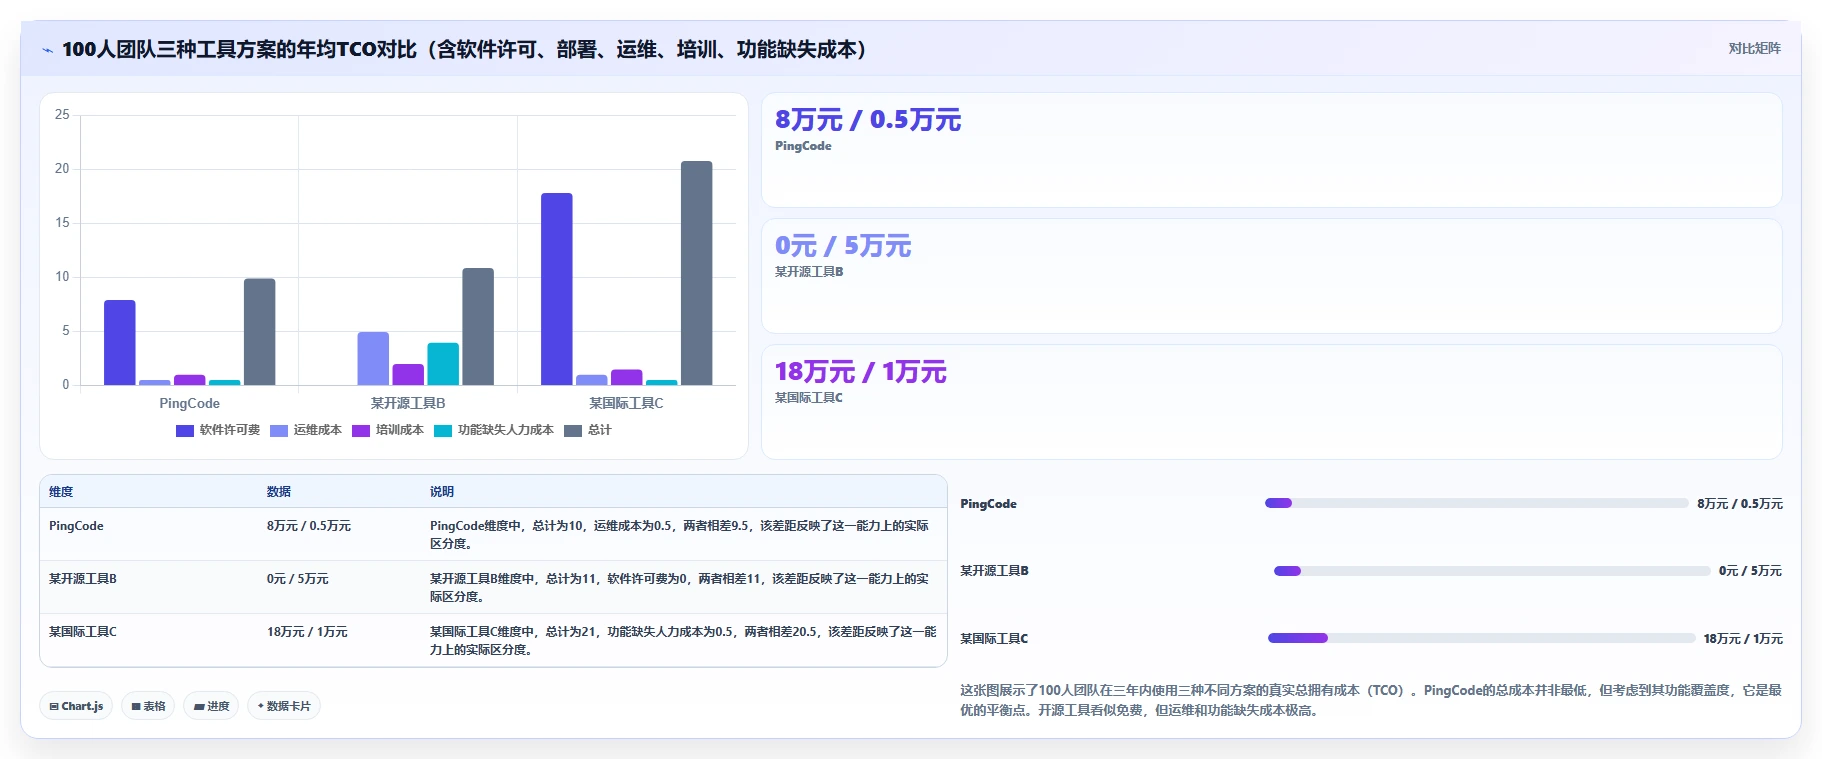The image size is (1822, 759).
Task: Click 某开源工具B's light-blue 运维成本 bar
Action: (373, 359)
